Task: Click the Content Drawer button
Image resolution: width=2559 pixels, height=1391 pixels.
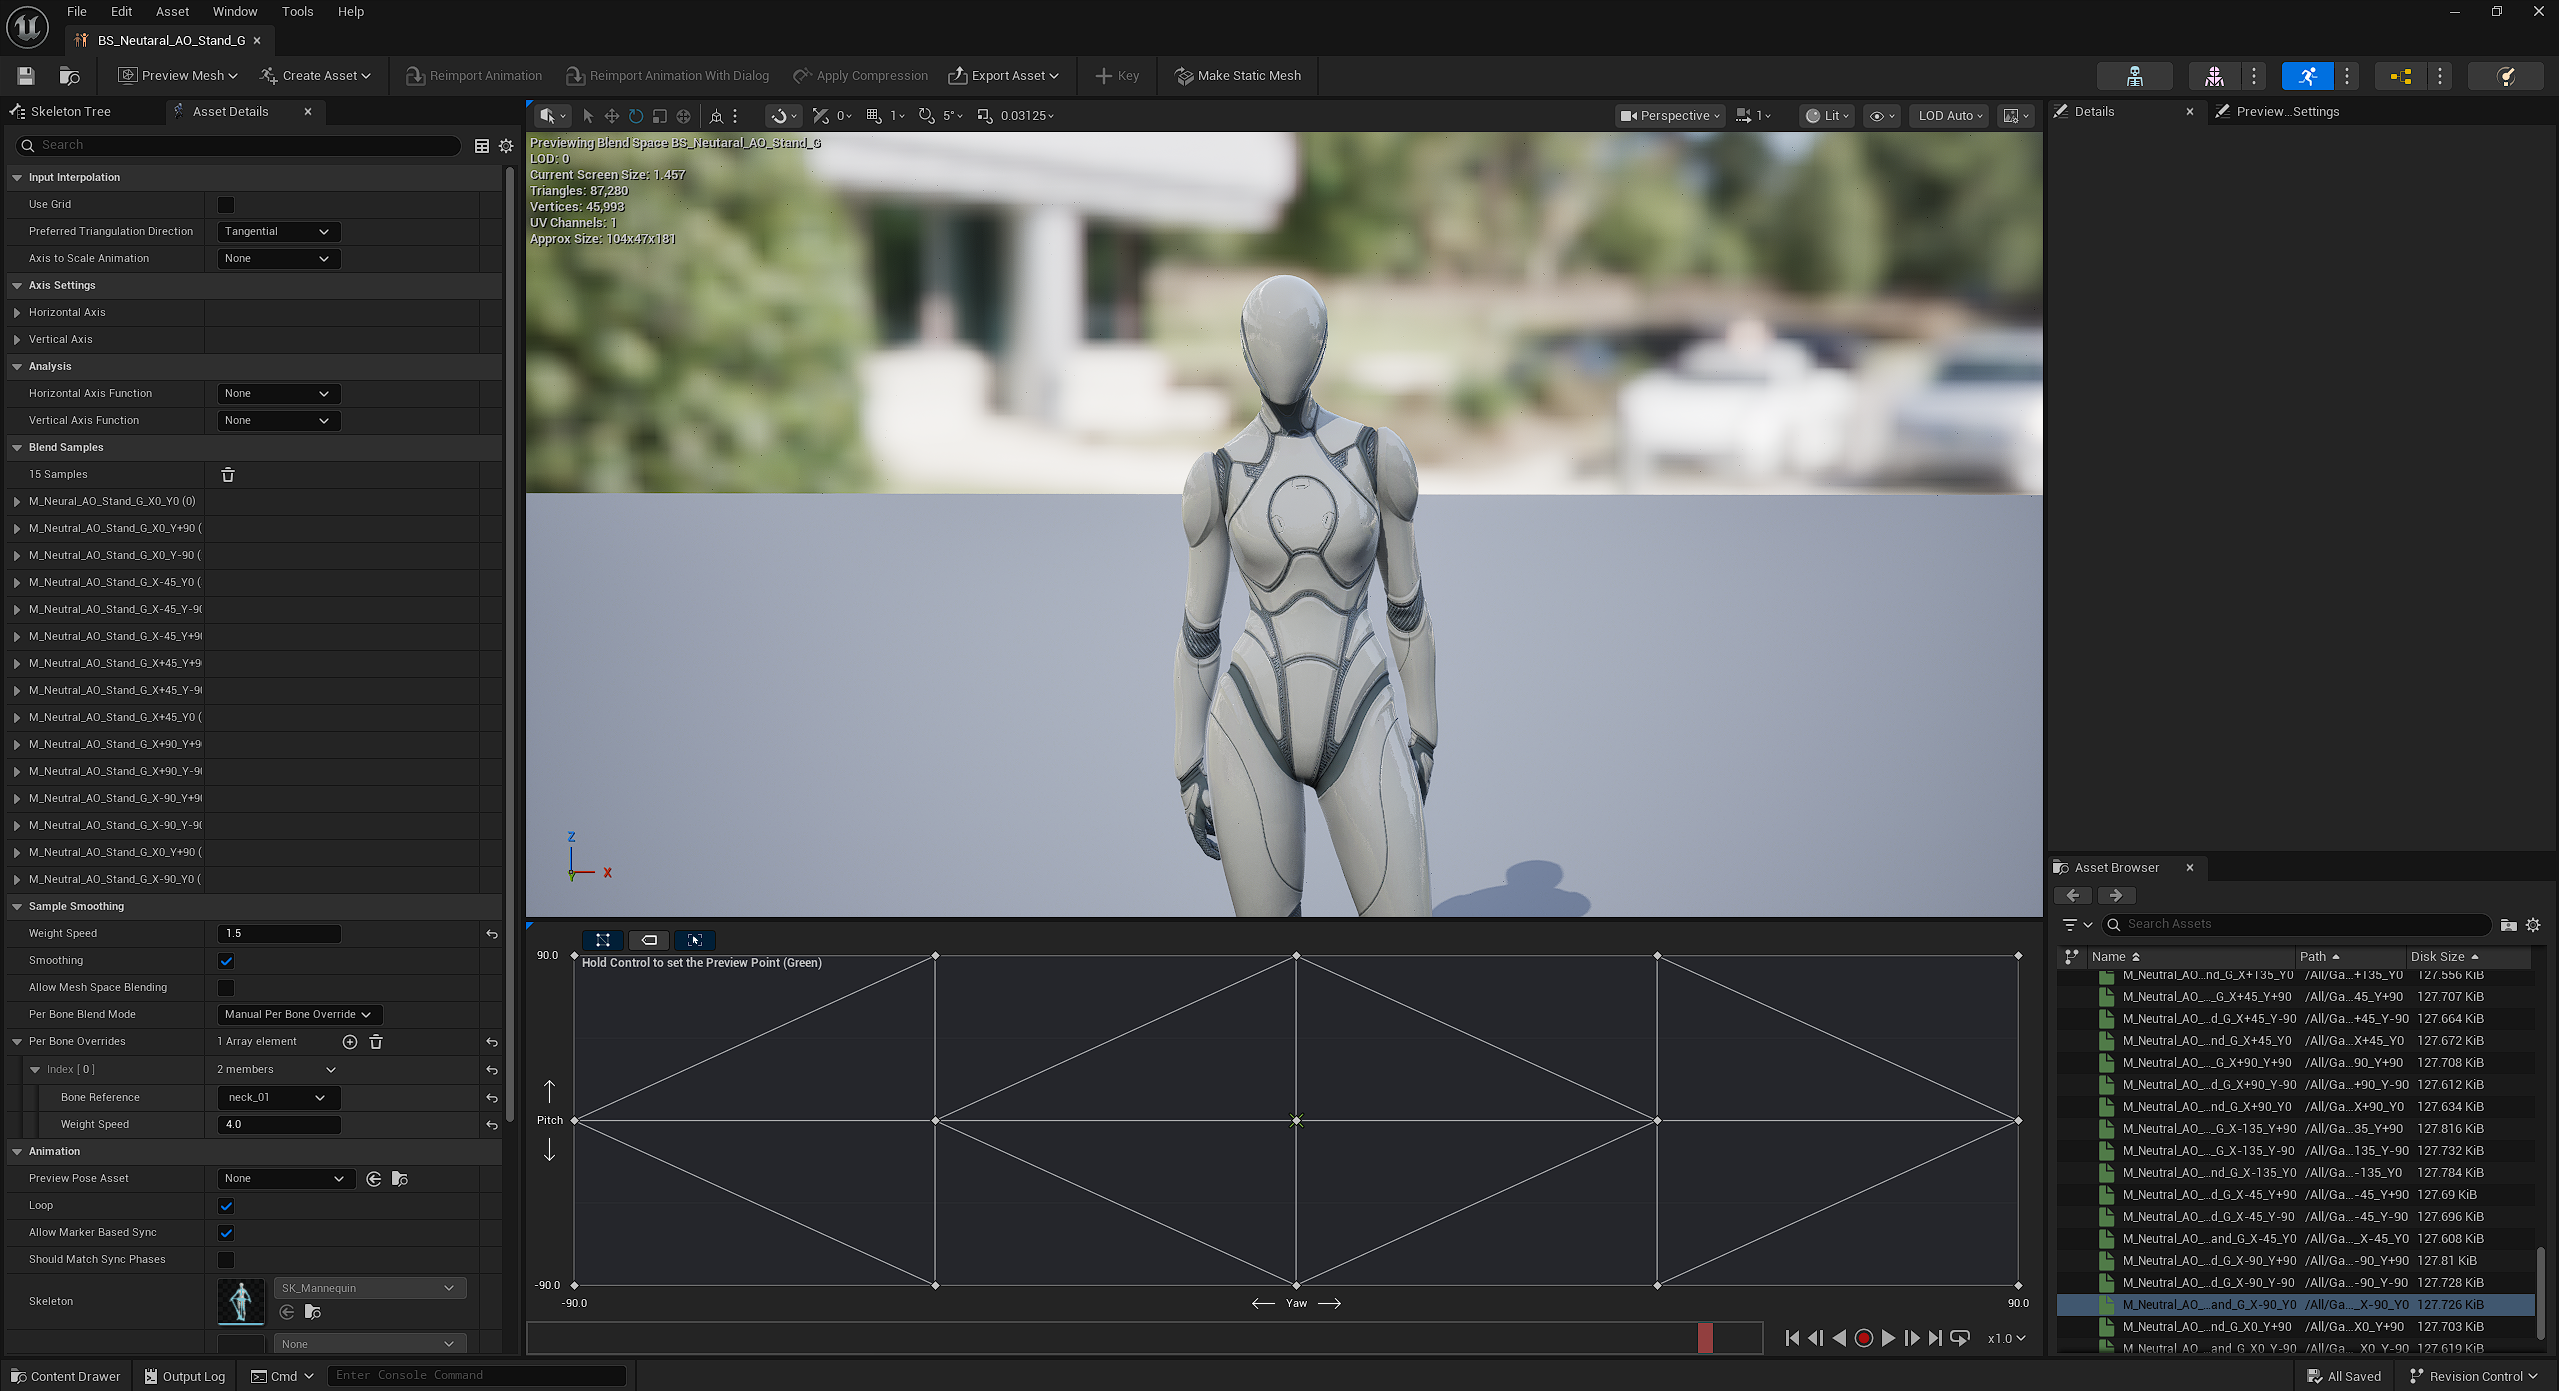Action: (x=65, y=1376)
